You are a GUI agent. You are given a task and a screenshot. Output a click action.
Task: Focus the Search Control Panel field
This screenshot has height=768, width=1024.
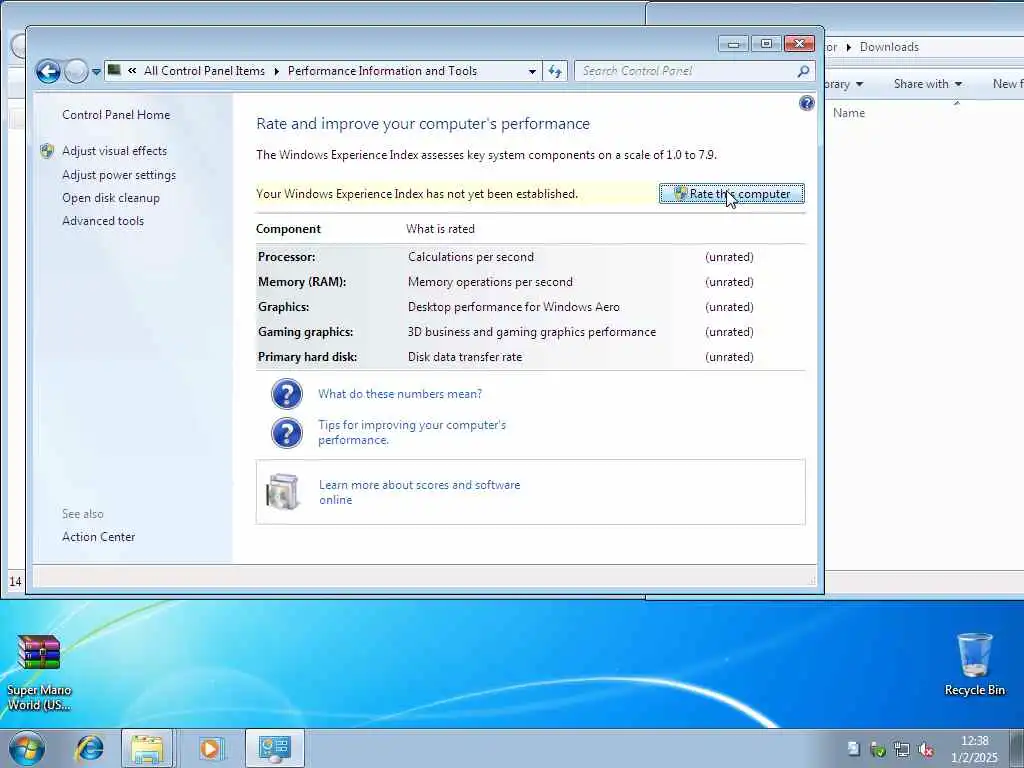[x=687, y=71]
